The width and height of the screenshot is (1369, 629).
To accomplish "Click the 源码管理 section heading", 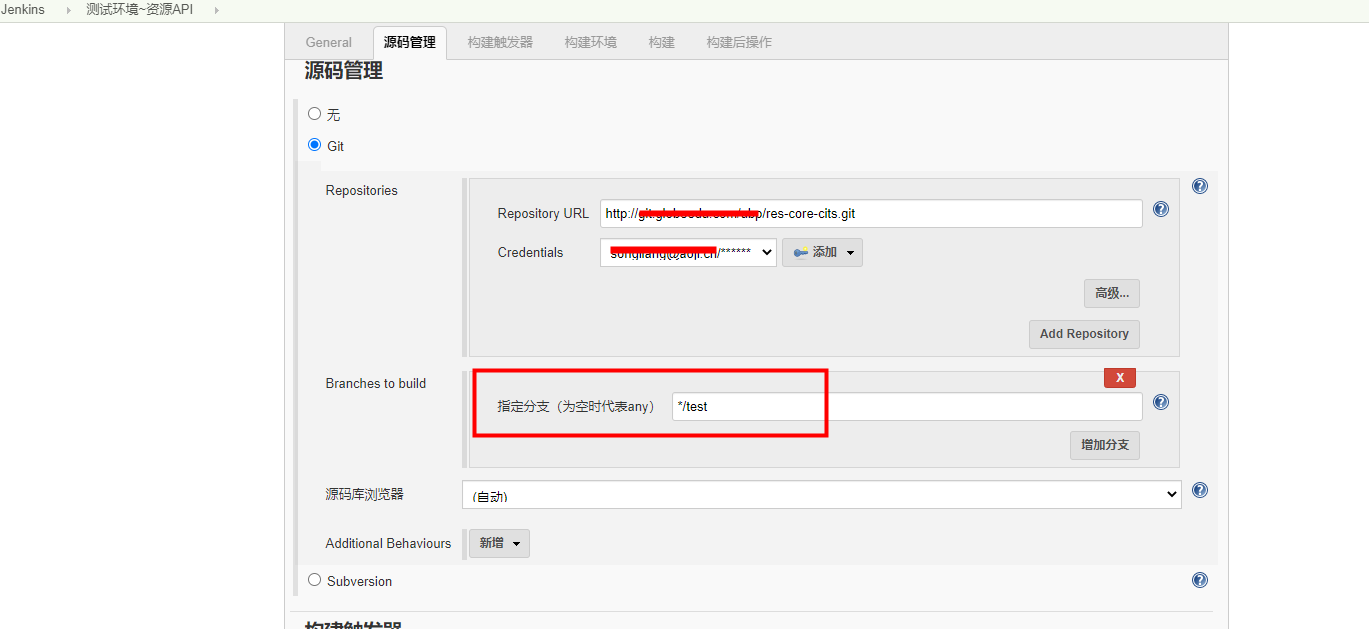I will tap(343, 71).
